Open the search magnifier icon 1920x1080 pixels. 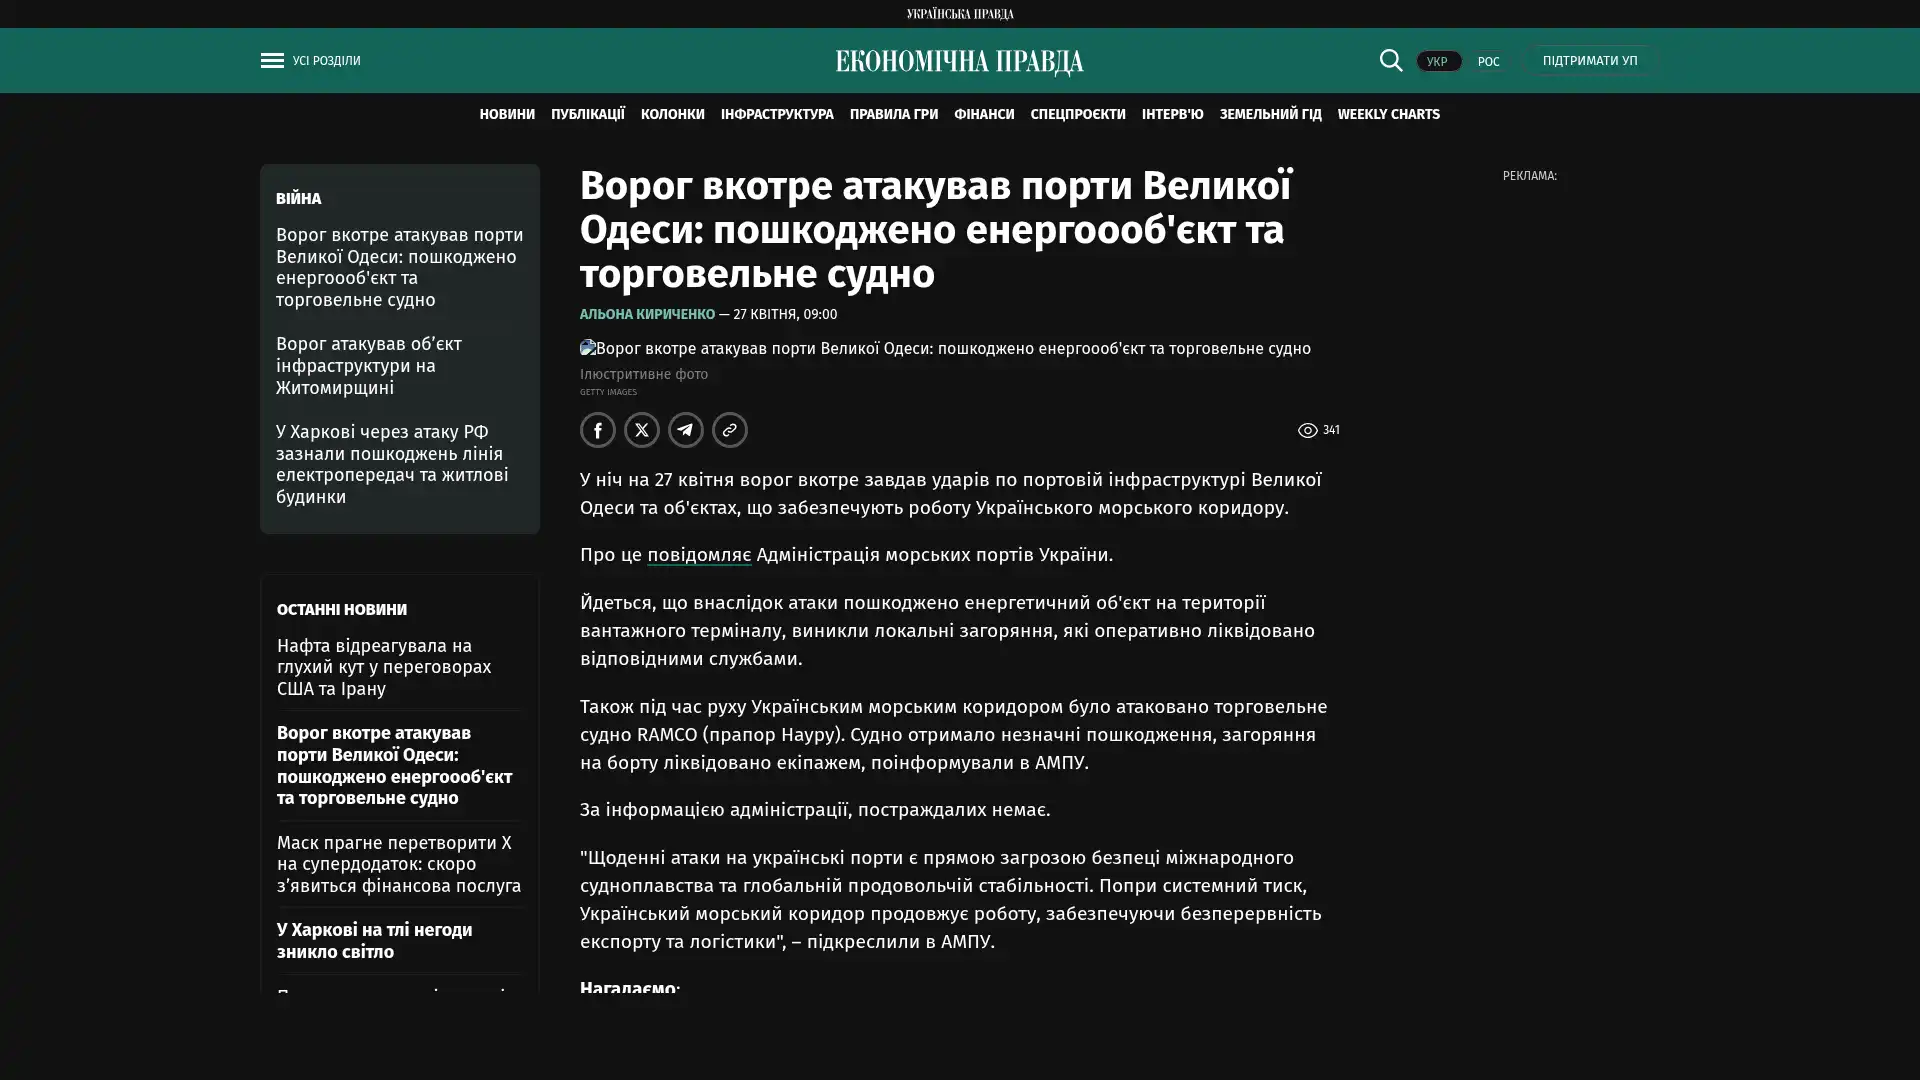(x=1390, y=60)
